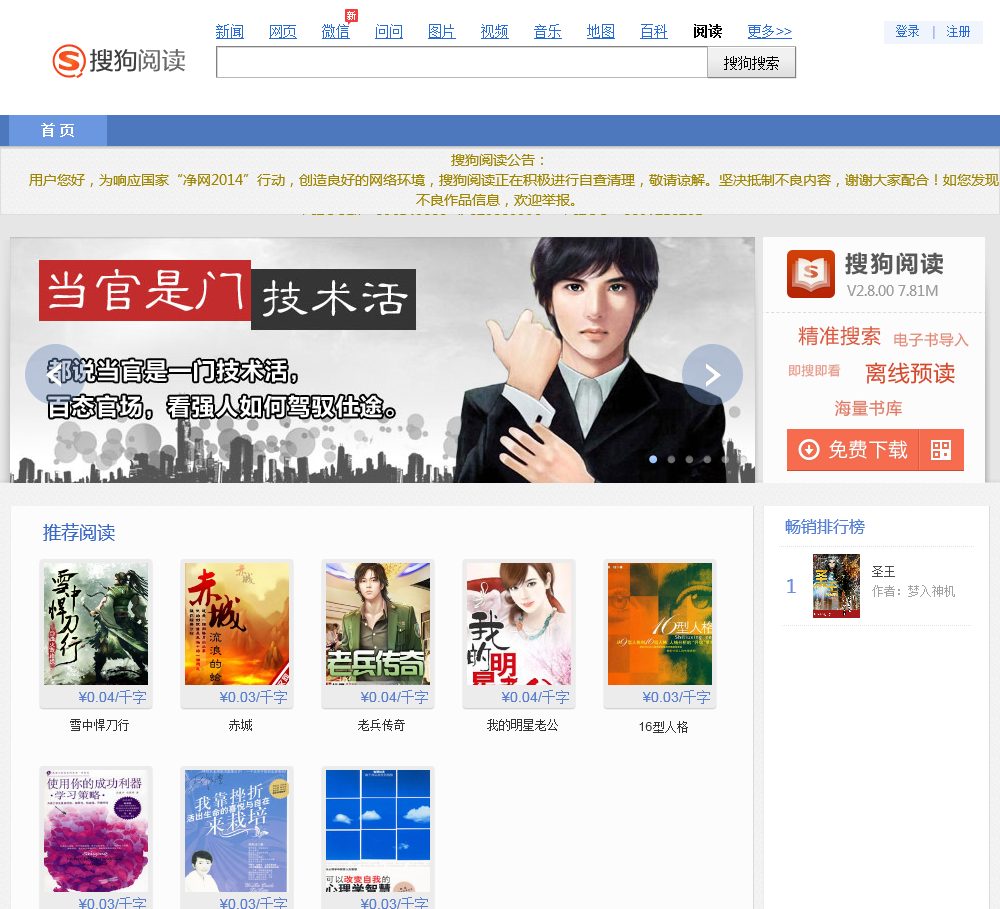This screenshot has height=909, width=1000.
Task: Click the 精准搜索 feature text
Action: click(x=839, y=336)
